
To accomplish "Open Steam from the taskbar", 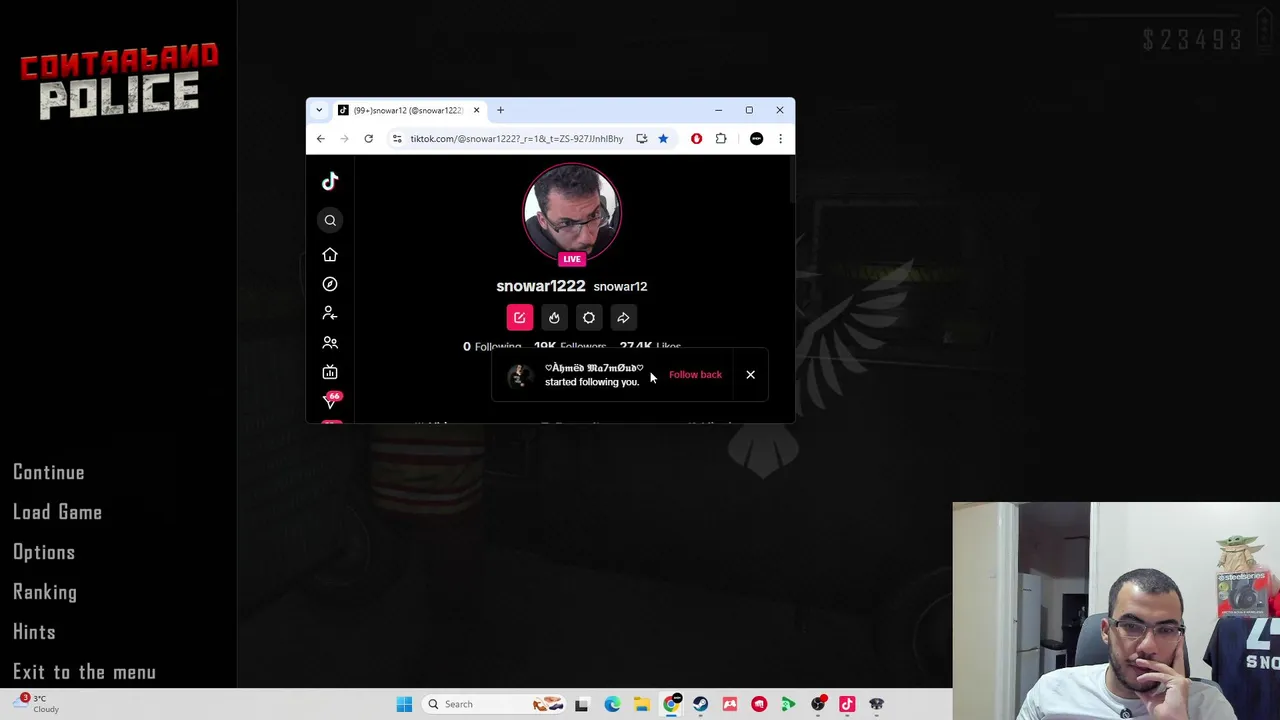I will pos(700,704).
